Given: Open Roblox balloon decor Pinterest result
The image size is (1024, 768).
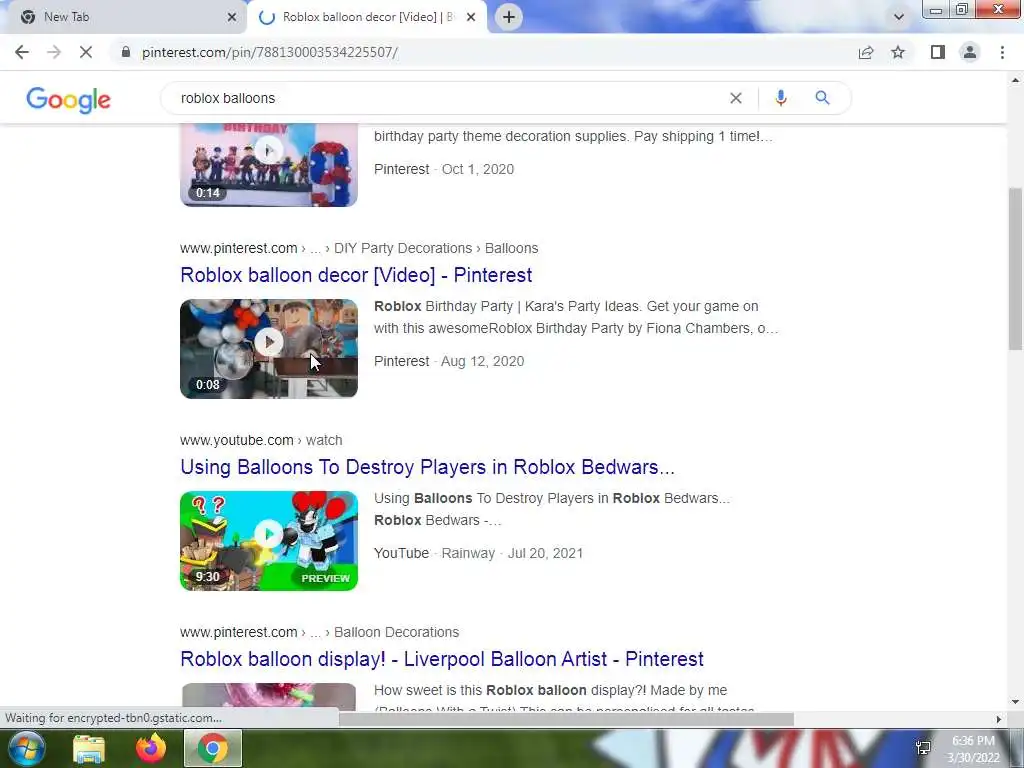Looking at the screenshot, I should (356, 275).
